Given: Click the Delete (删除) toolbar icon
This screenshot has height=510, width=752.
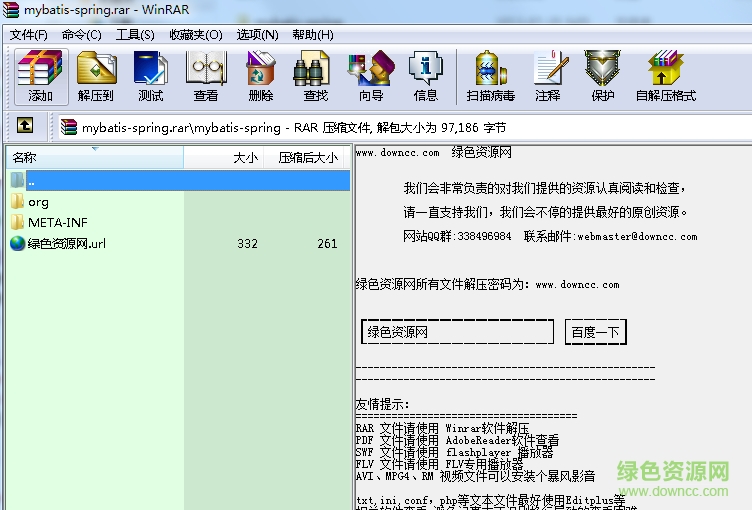Looking at the screenshot, I should 260,76.
